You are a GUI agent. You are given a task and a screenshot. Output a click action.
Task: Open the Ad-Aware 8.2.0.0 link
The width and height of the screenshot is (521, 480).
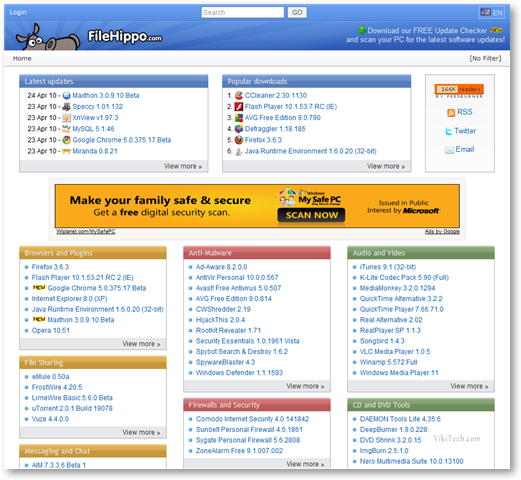pyautogui.click(x=221, y=267)
